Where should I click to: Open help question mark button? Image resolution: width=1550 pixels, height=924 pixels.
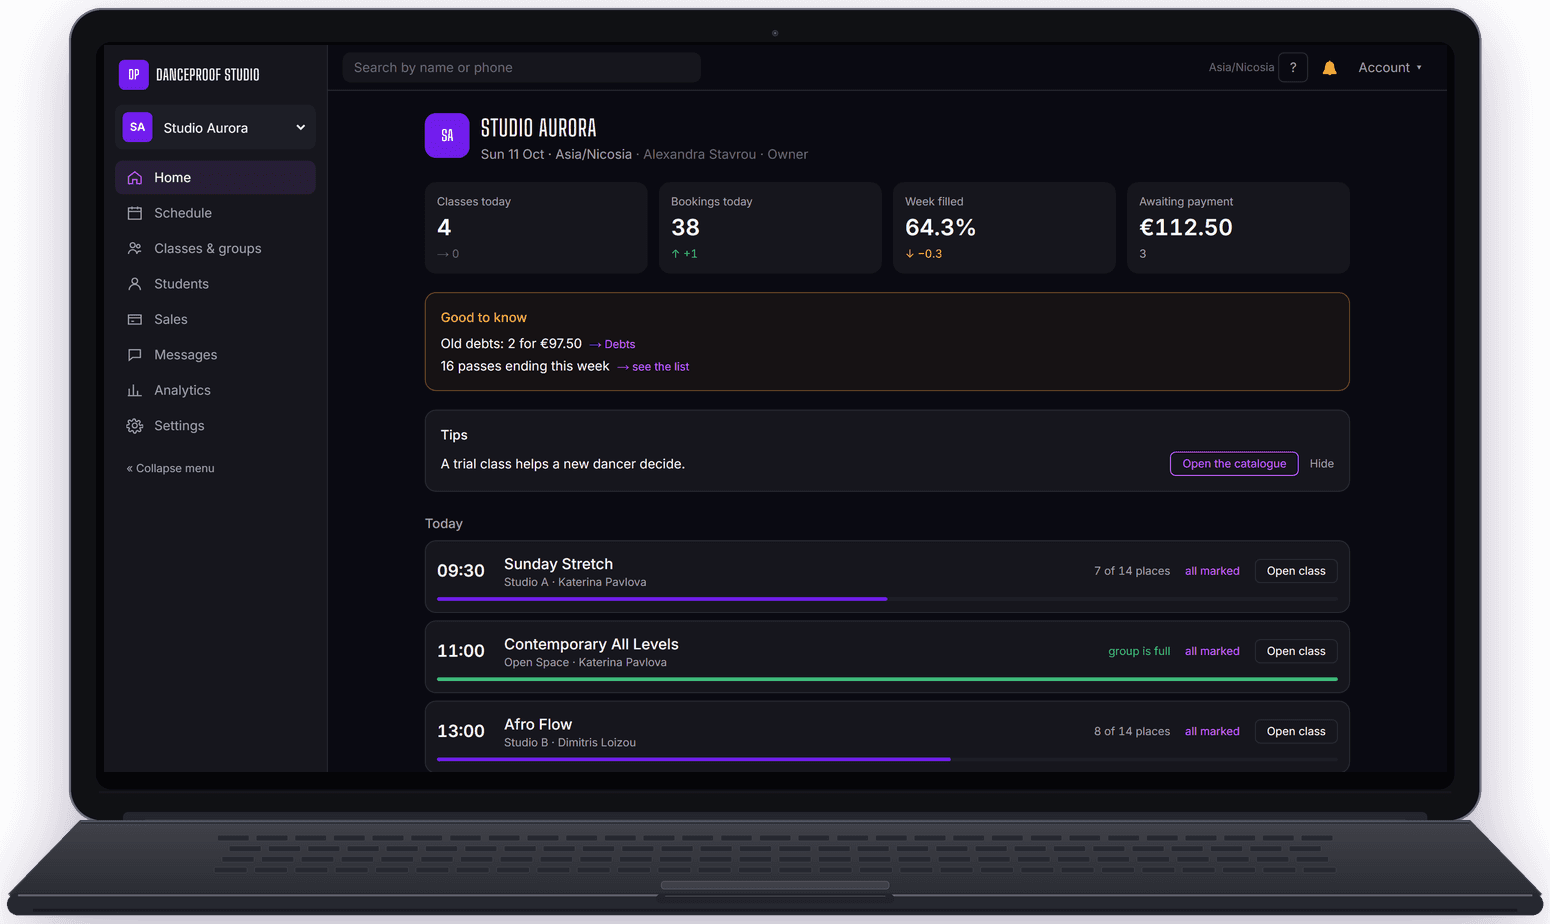[x=1293, y=68]
